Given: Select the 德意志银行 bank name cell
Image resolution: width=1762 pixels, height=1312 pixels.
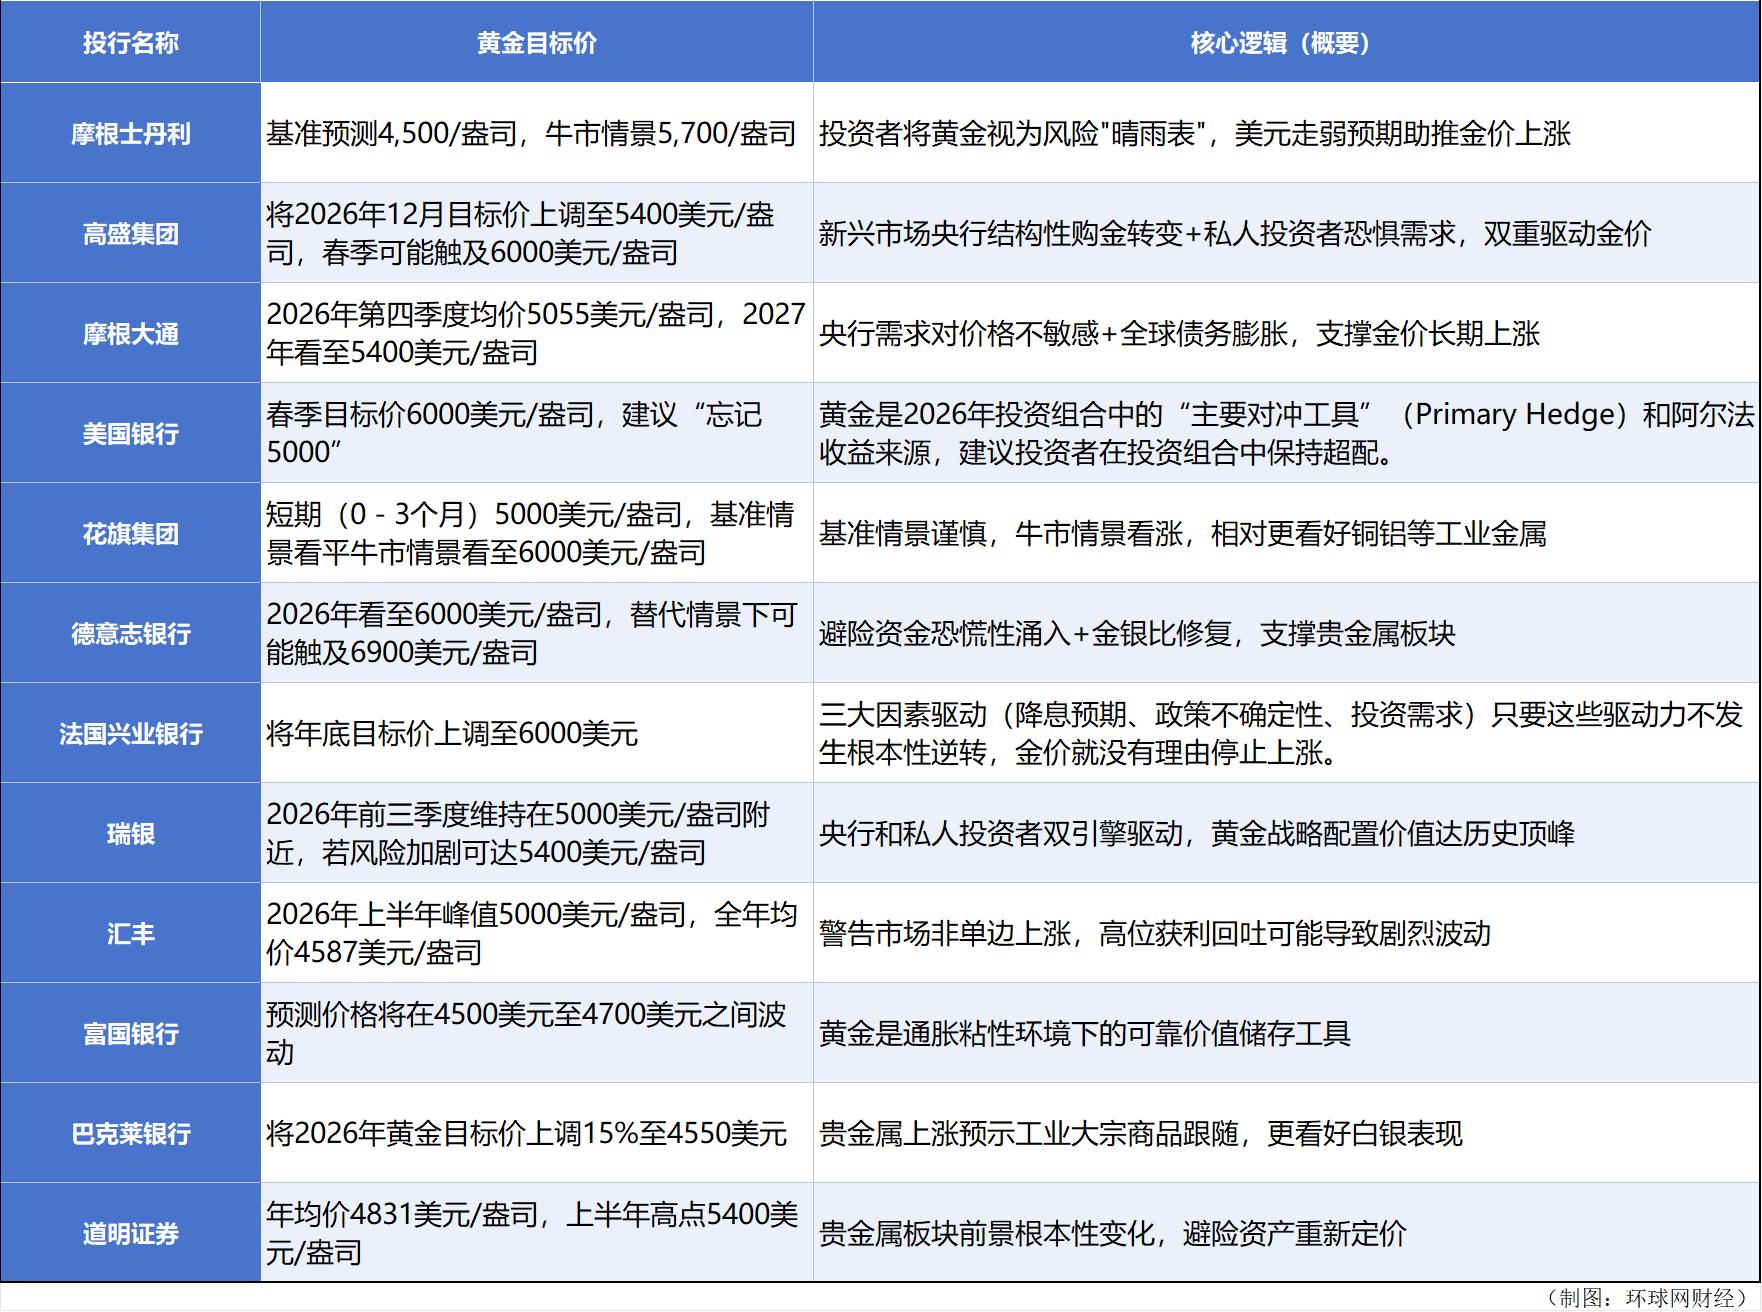Looking at the screenshot, I should pyautogui.click(x=130, y=633).
